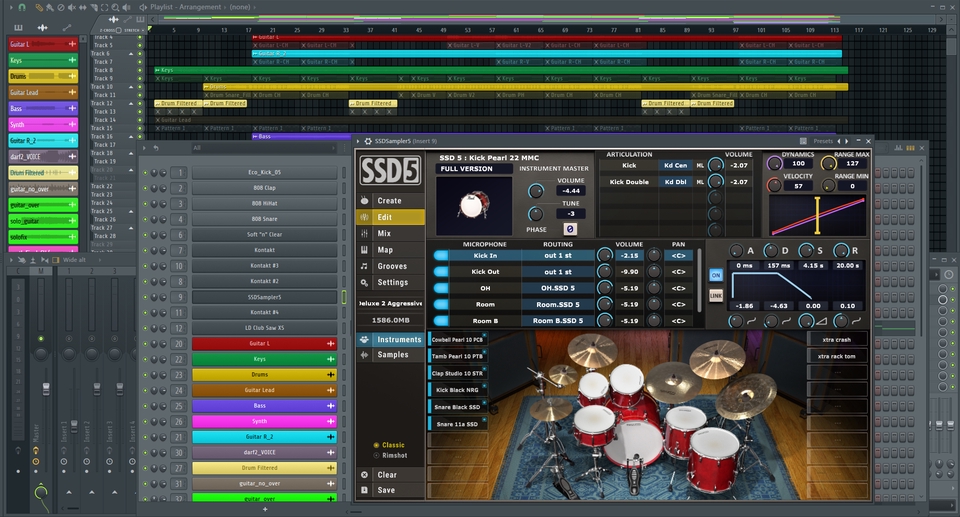This screenshot has width=960, height=517.
Task: Click the SSD5 logo
Action: pyautogui.click(x=390, y=170)
